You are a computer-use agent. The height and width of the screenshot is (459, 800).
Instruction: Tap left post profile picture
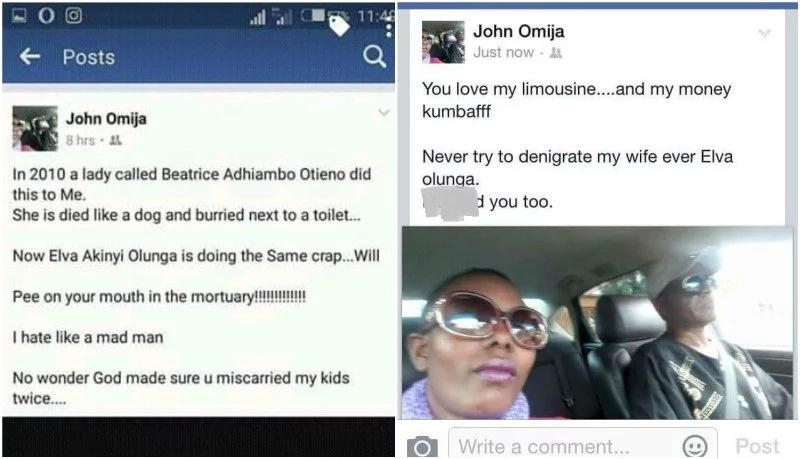tap(35, 129)
